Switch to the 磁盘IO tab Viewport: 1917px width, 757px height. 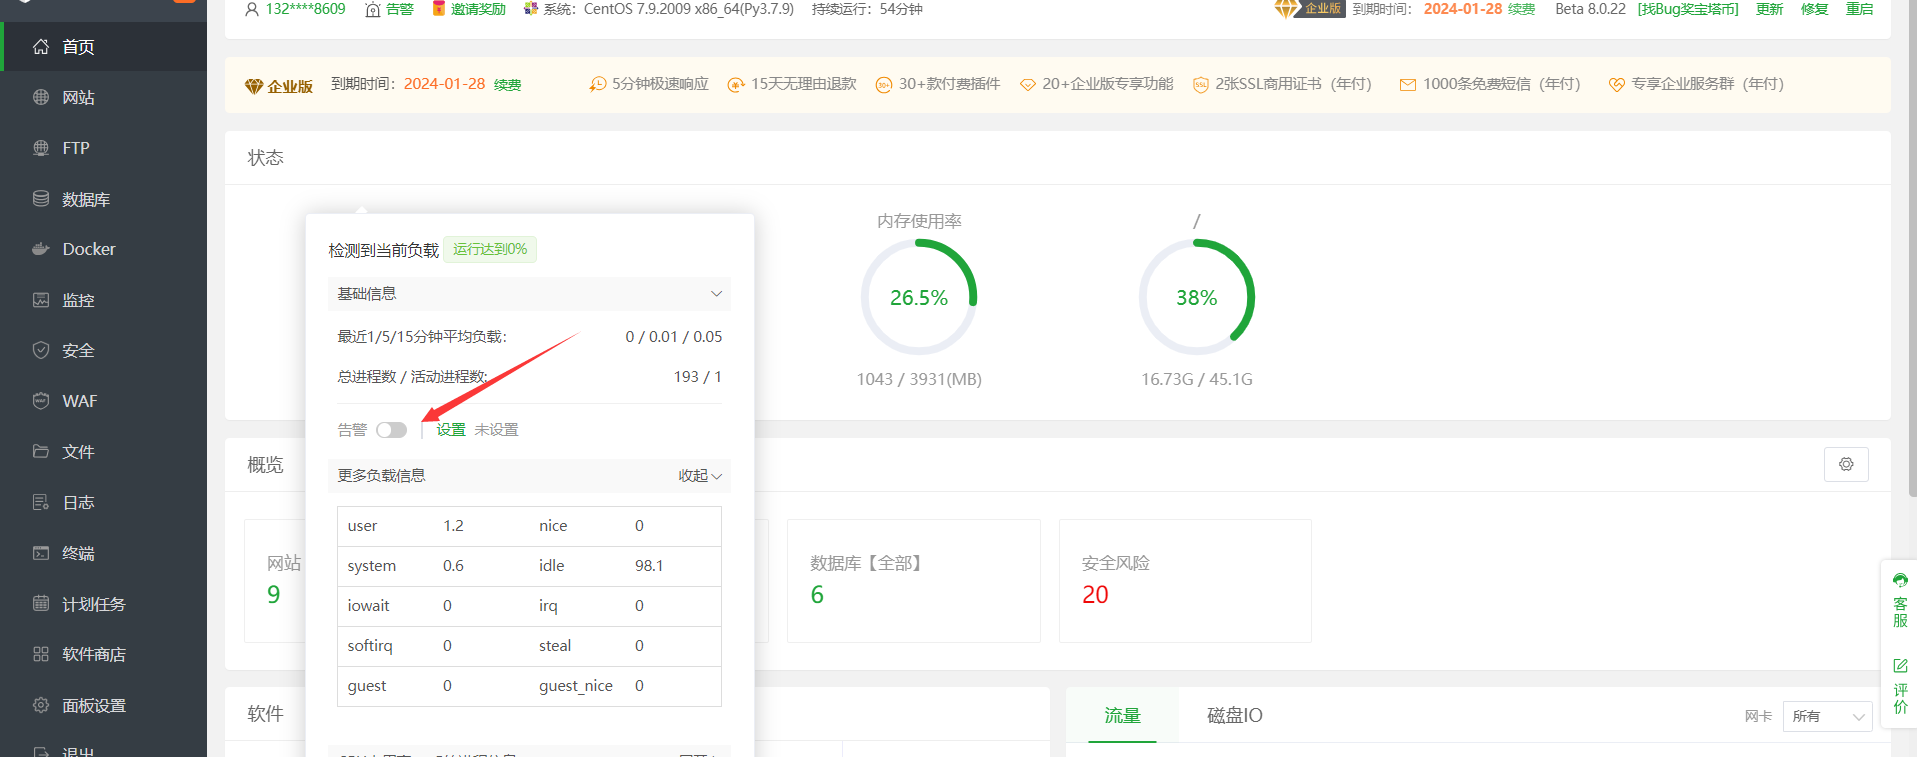1235,715
